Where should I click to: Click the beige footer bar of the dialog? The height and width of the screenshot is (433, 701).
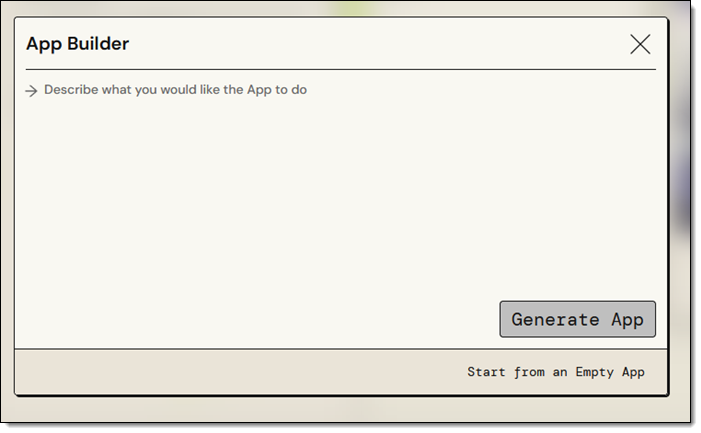point(241,372)
